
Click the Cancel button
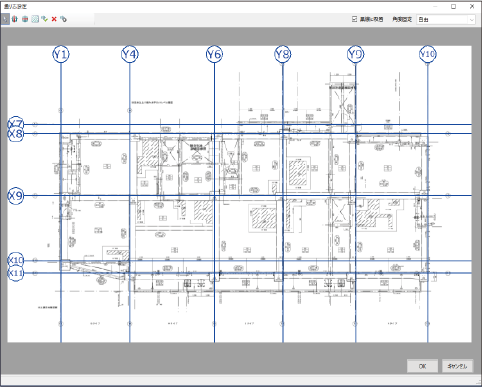tap(457, 366)
